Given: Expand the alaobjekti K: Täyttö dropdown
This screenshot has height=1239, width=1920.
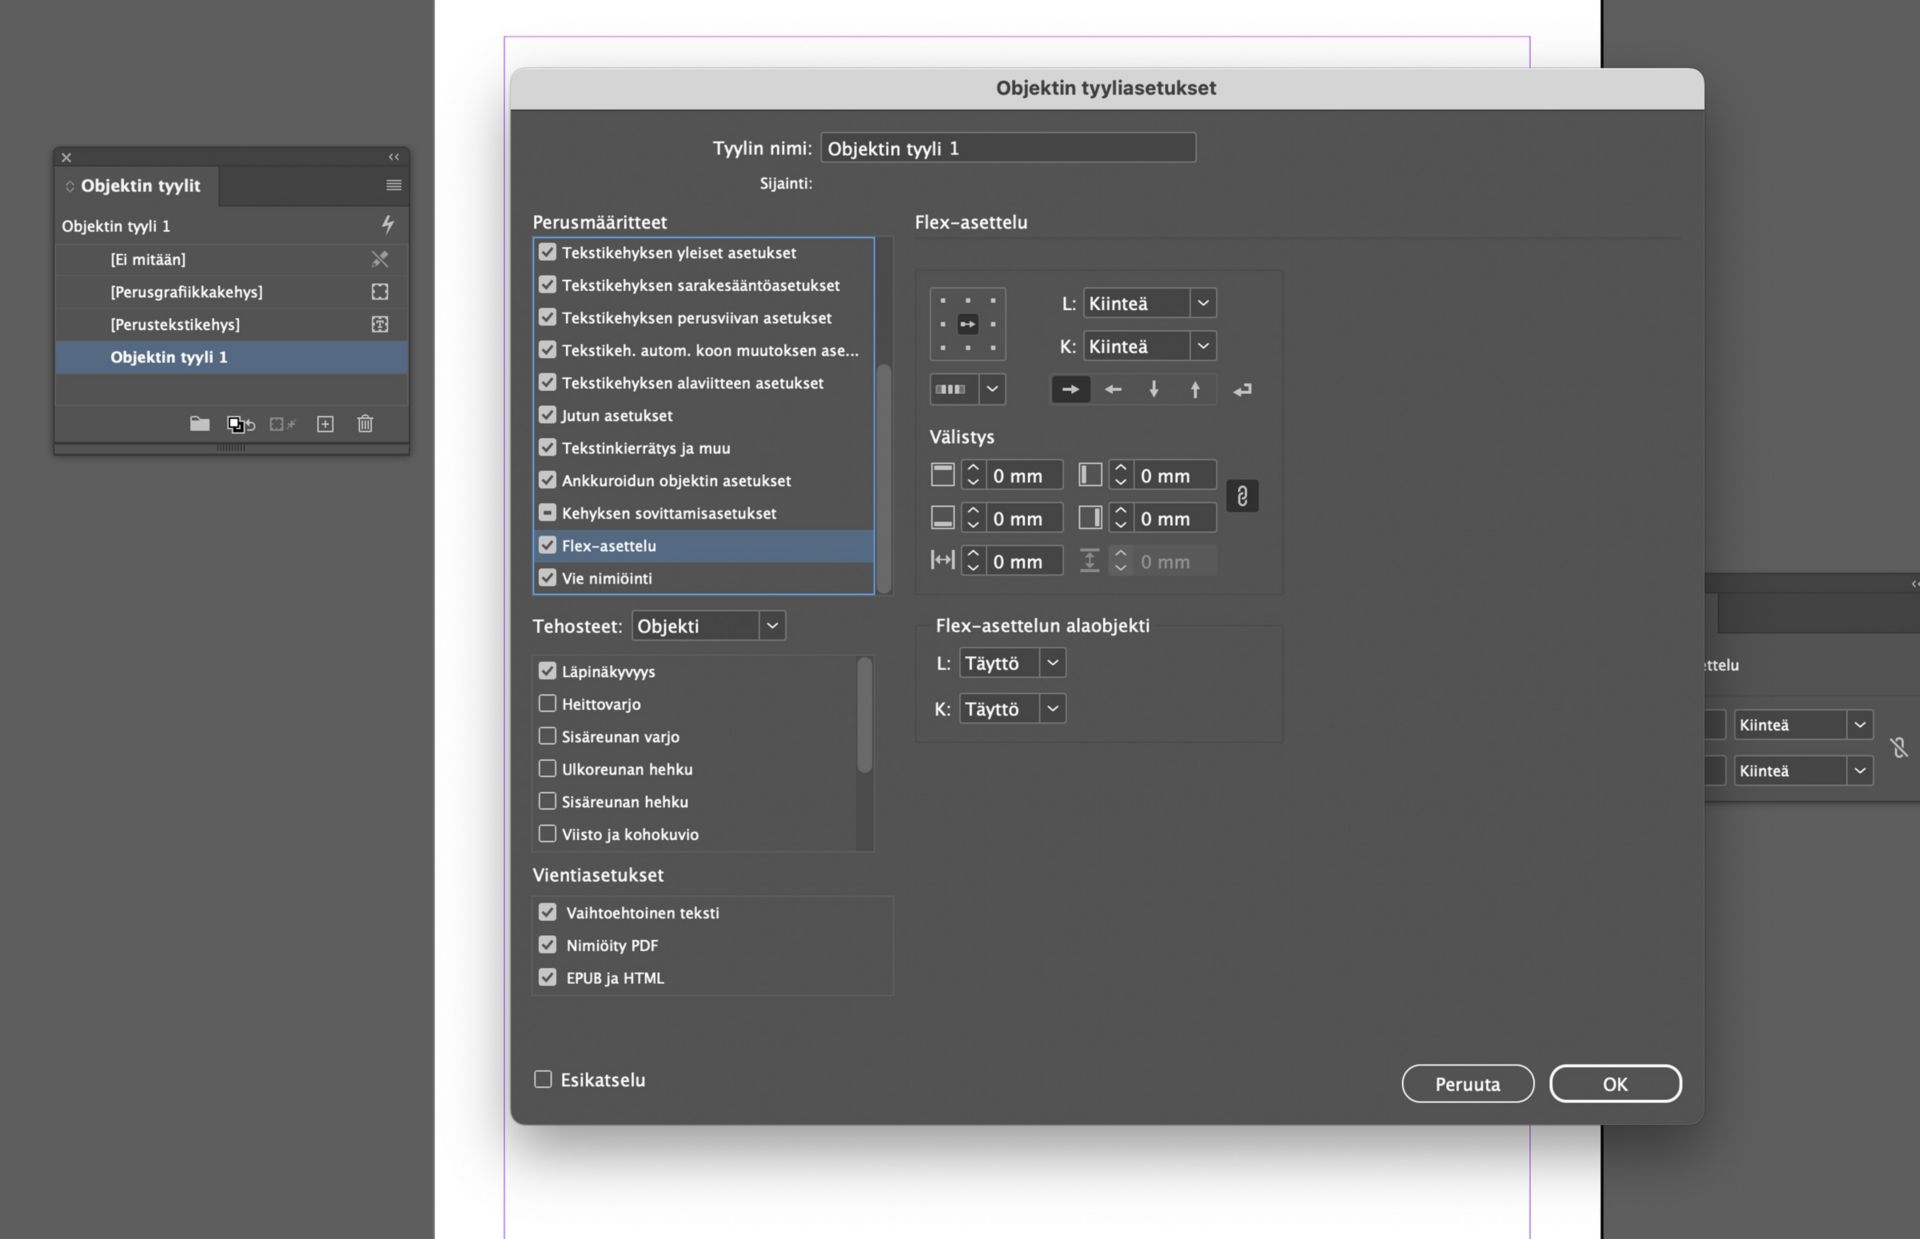Looking at the screenshot, I should point(1012,709).
